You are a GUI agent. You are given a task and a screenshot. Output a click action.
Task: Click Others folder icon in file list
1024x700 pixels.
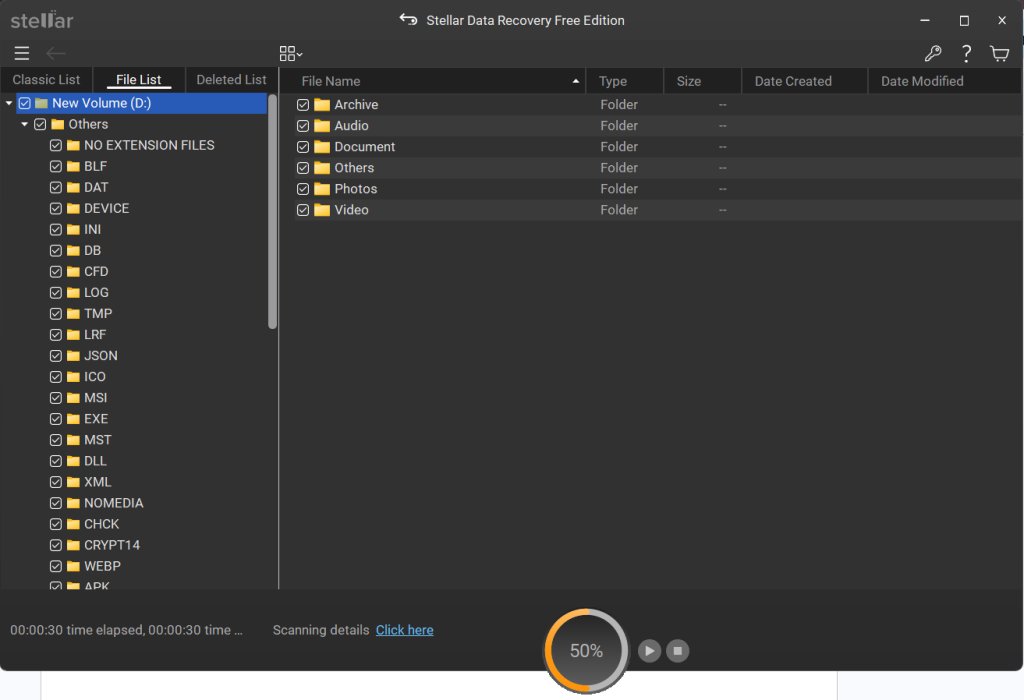[x=322, y=168]
